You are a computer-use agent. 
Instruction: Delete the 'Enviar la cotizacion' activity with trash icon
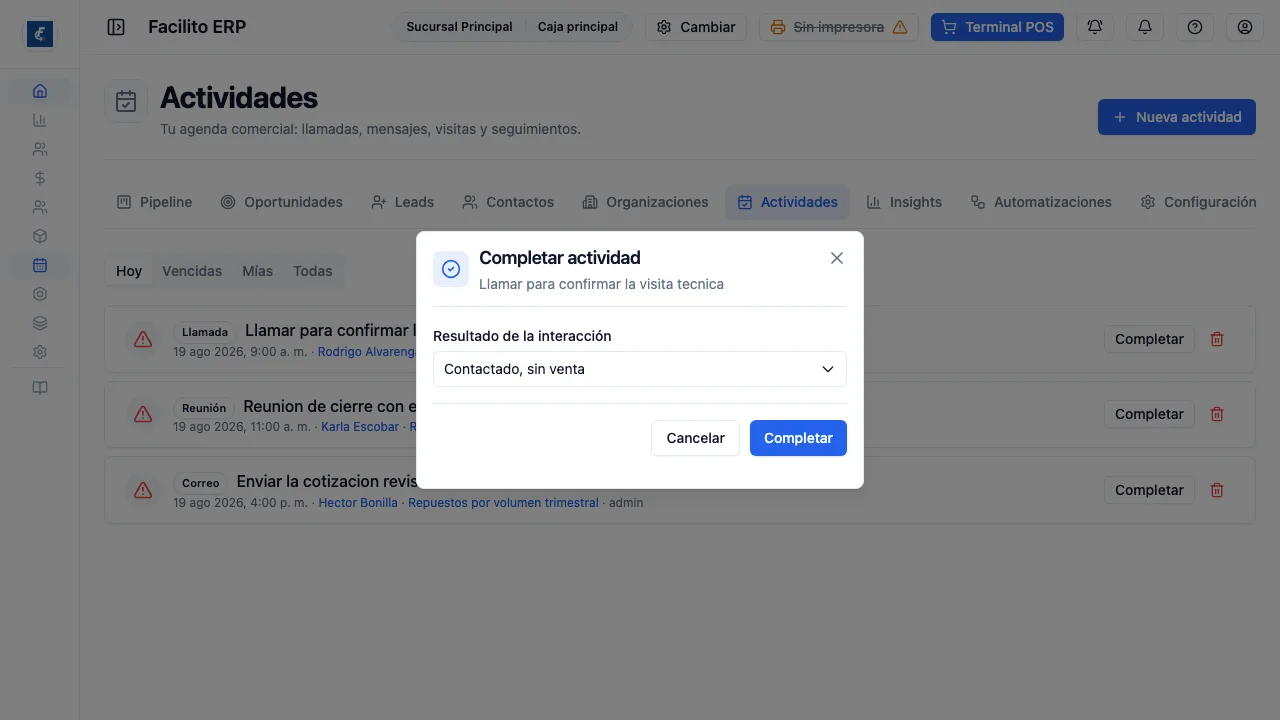tap(1217, 490)
